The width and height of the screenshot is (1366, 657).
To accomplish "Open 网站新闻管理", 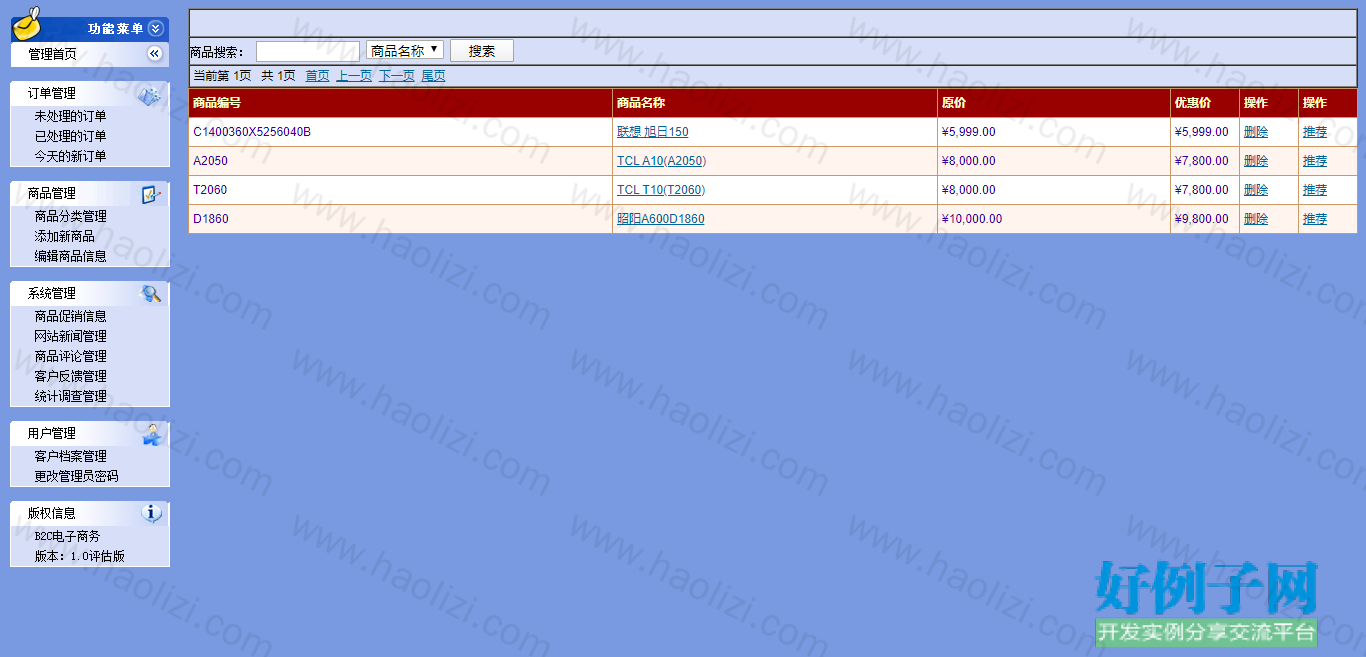I will (70, 336).
